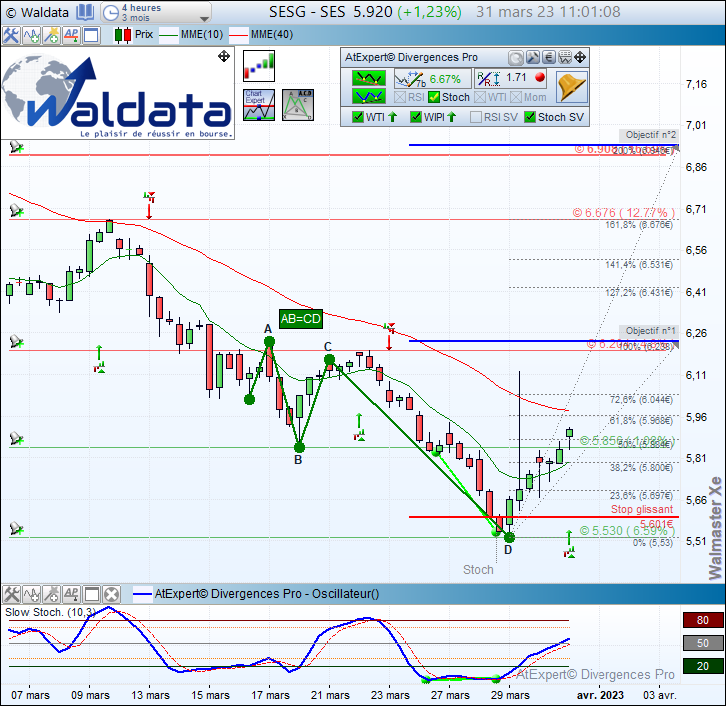Add an indicator with the curve-plus icon in top toolbar
Screen dimensions: 726x706
pos(31,35)
